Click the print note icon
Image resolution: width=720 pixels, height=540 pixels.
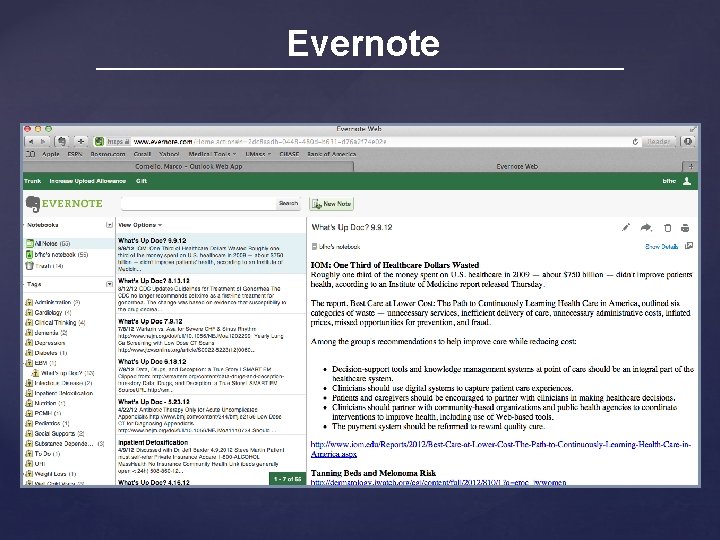point(685,228)
